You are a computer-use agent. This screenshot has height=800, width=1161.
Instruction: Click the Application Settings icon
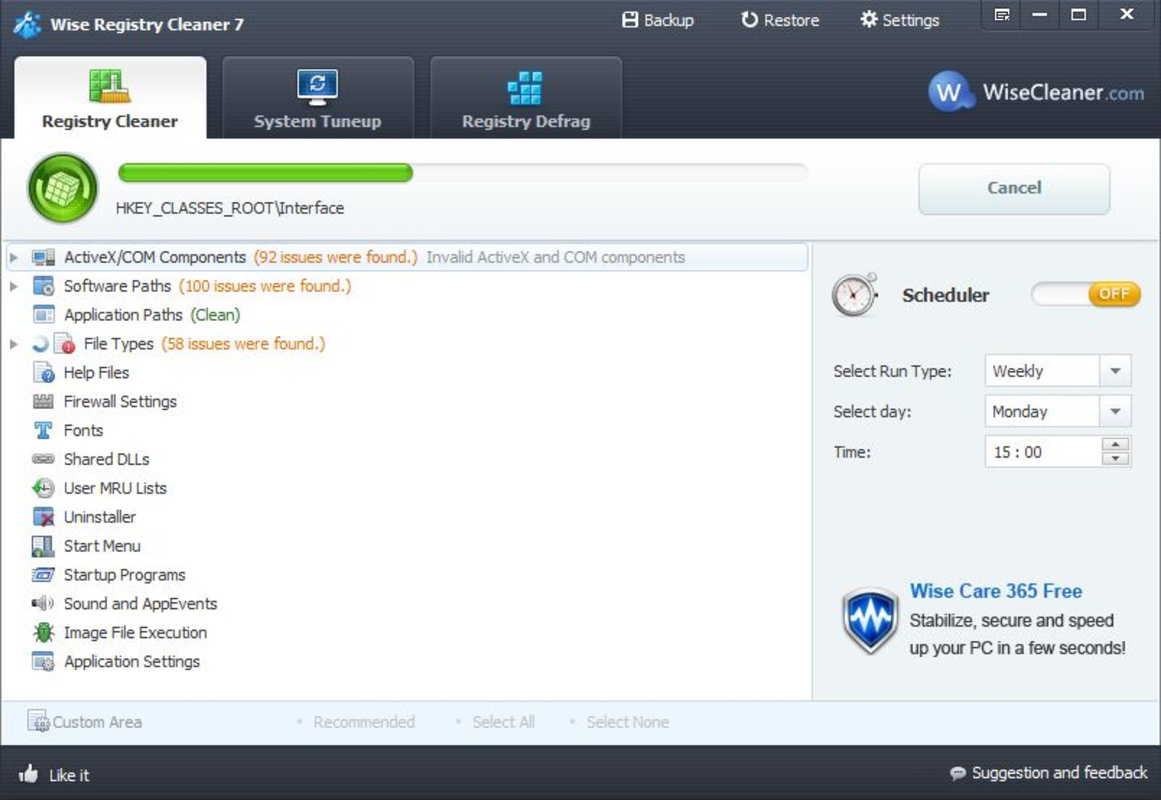click(x=43, y=661)
